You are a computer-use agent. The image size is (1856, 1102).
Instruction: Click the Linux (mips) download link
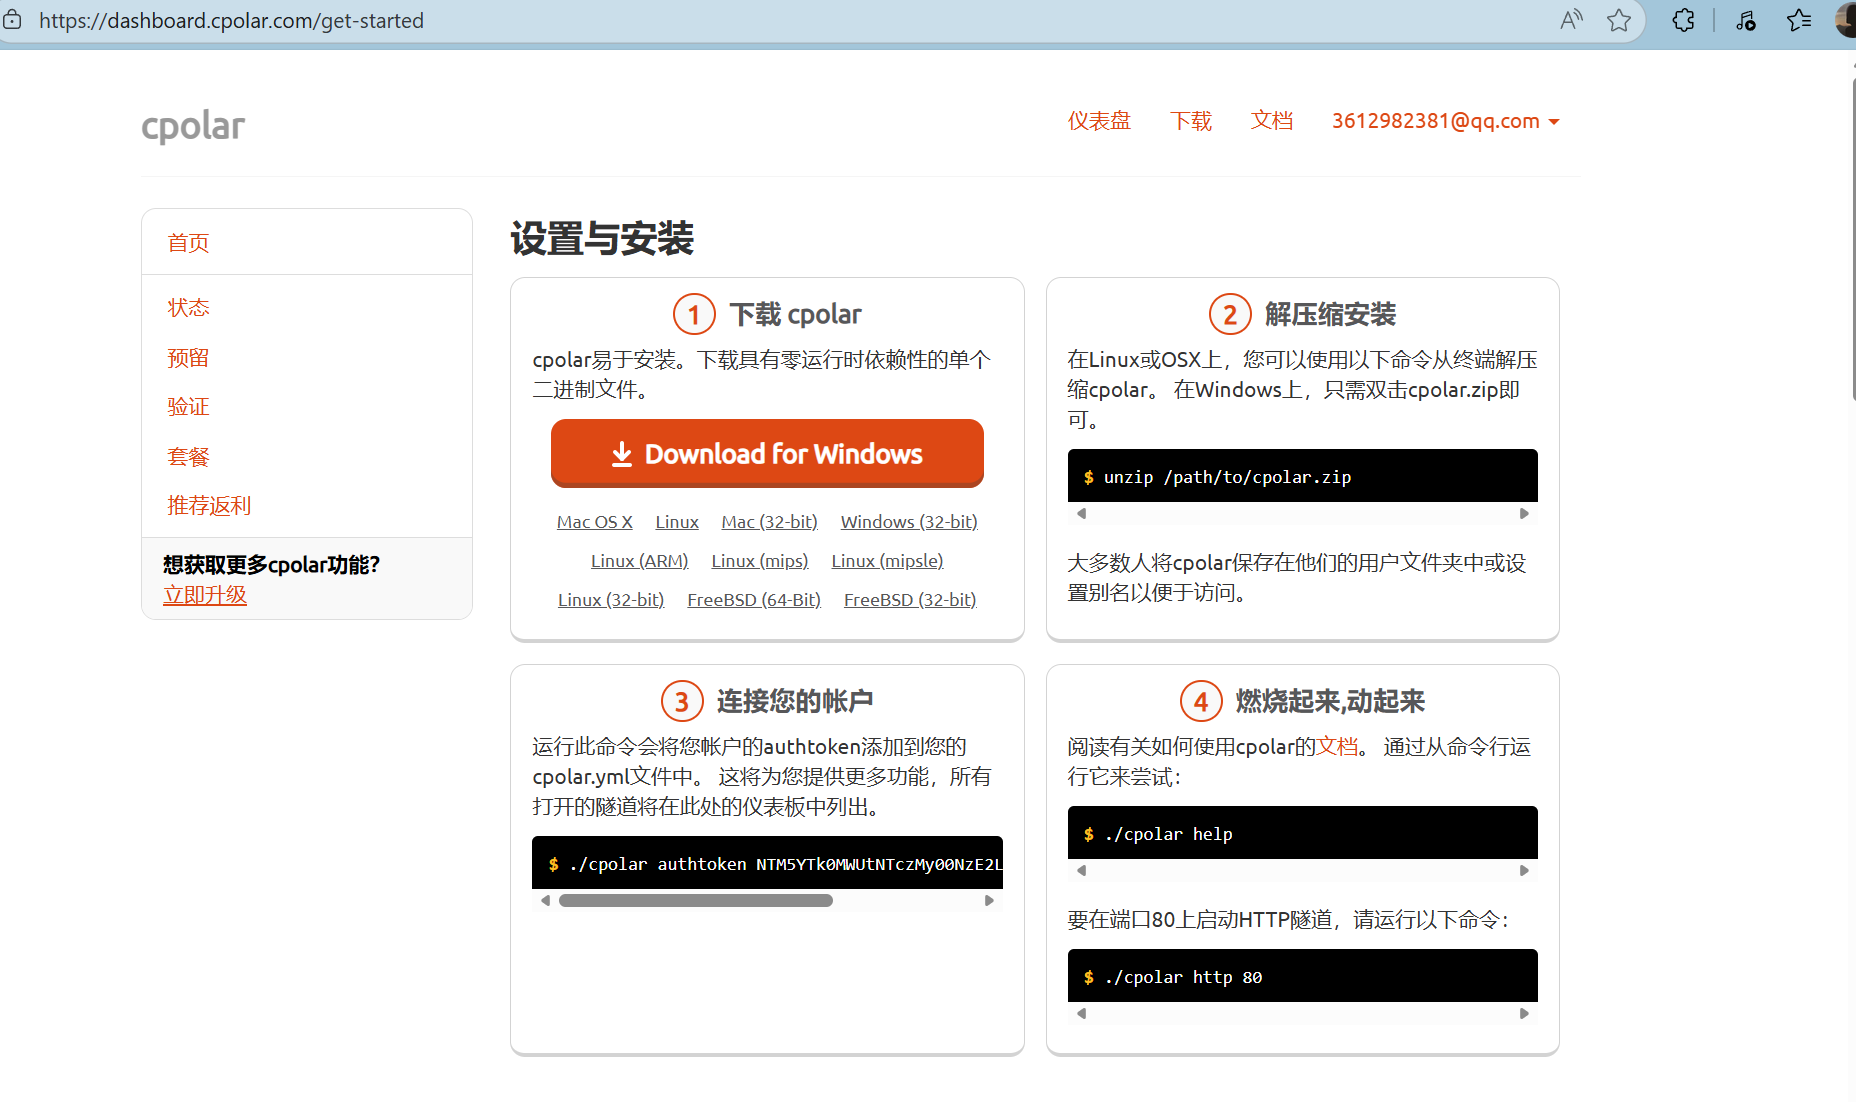760,561
